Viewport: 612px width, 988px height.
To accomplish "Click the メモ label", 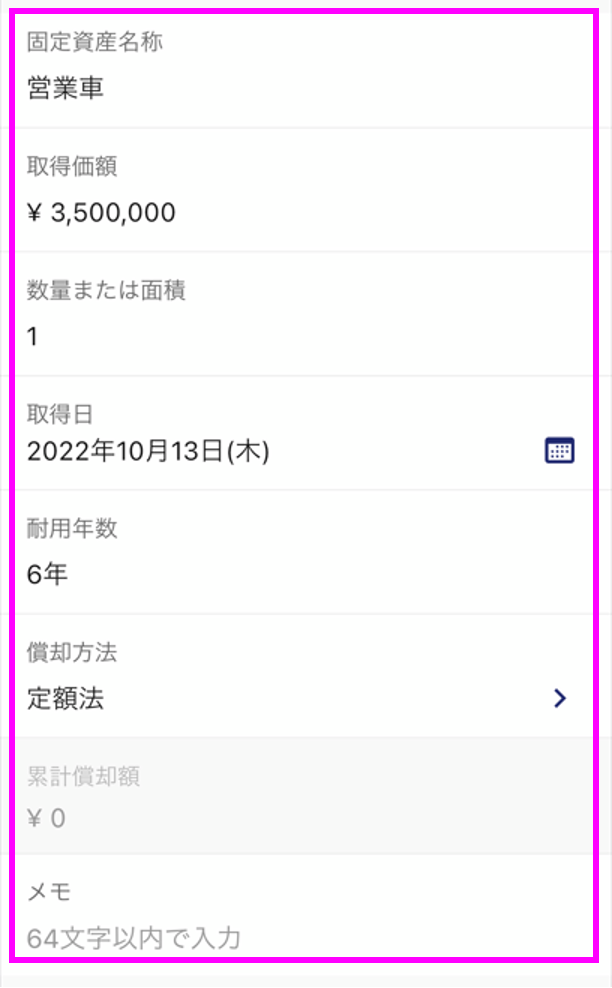I will point(49,892).
